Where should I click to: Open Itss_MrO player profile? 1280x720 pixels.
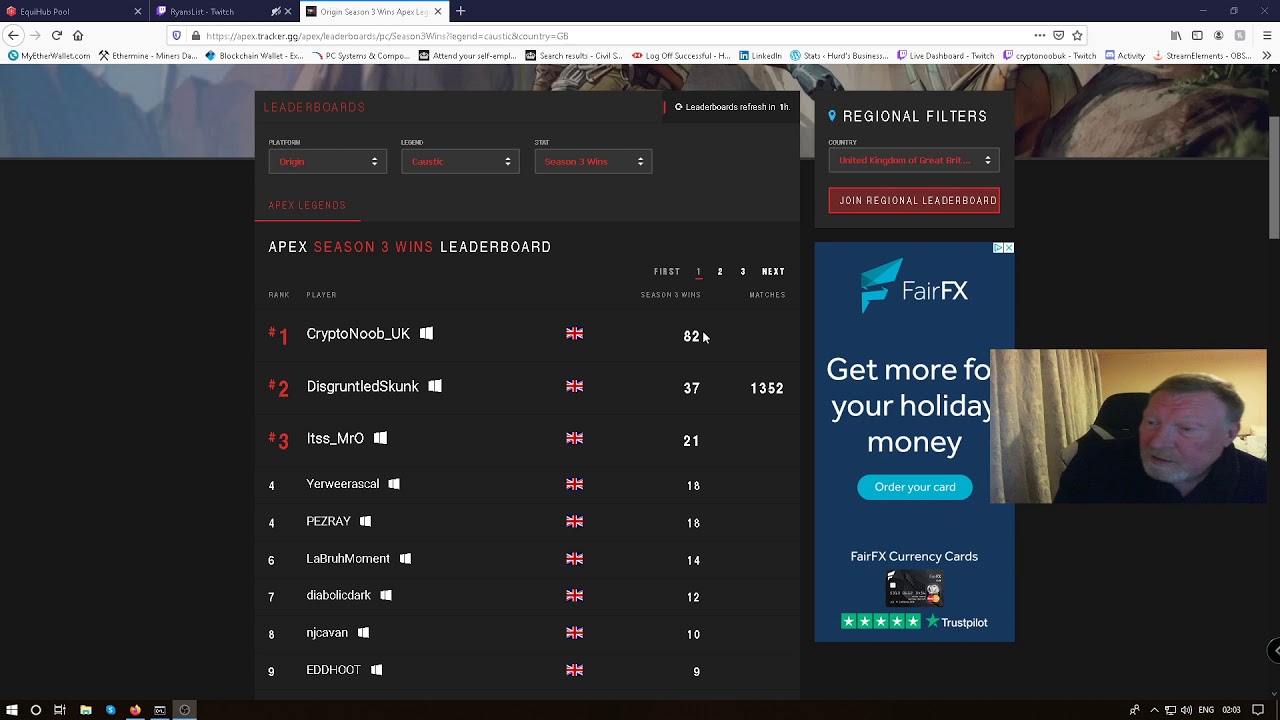(335, 438)
